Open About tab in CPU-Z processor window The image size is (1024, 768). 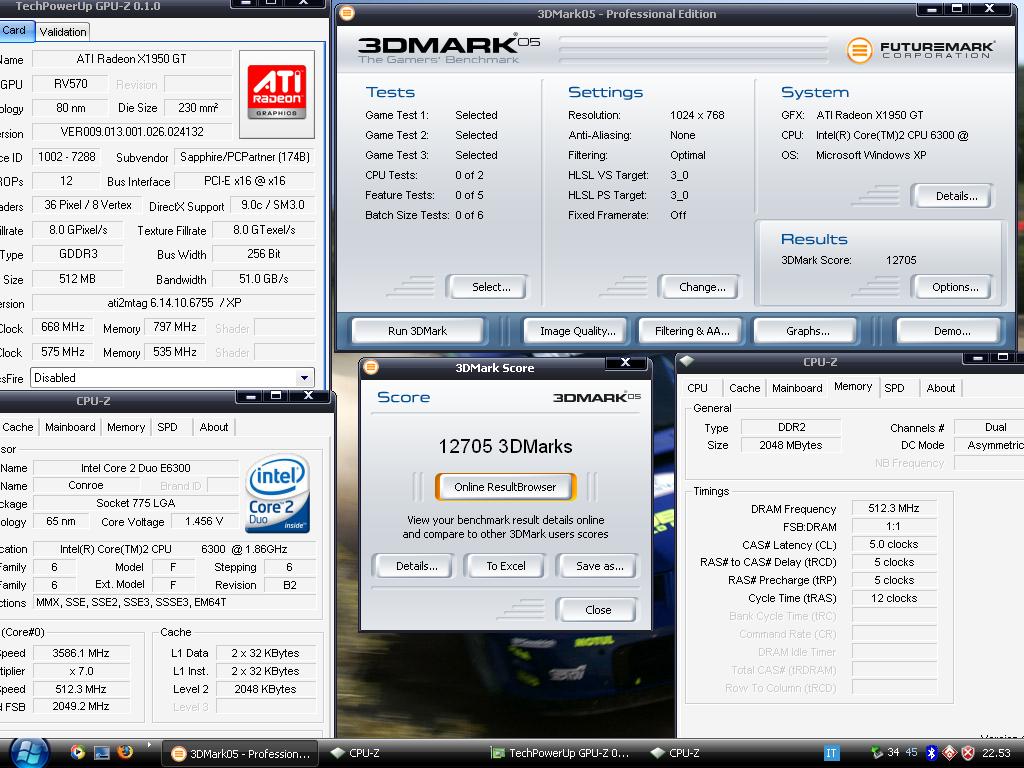click(214, 427)
